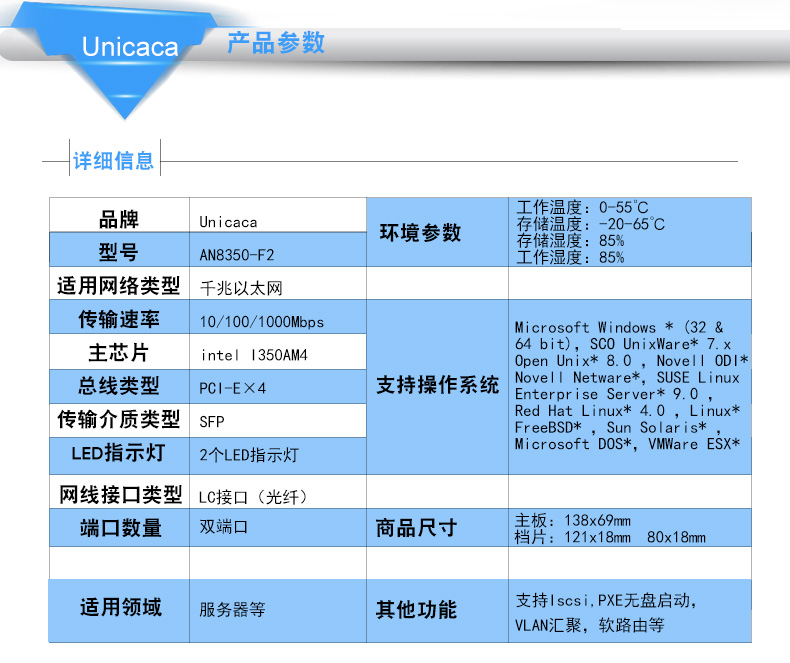
Task: Click the 商品尺寸 label
Action: coord(416,528)
